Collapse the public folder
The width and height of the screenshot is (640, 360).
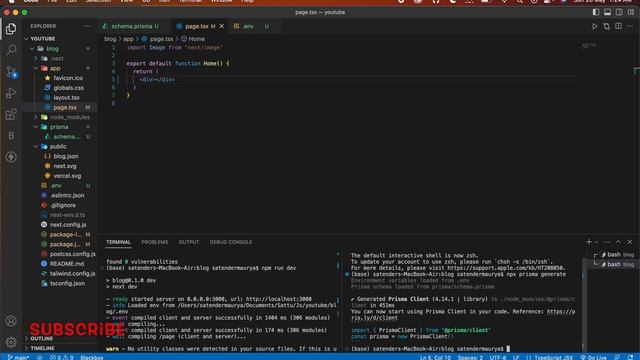[58, 147]
